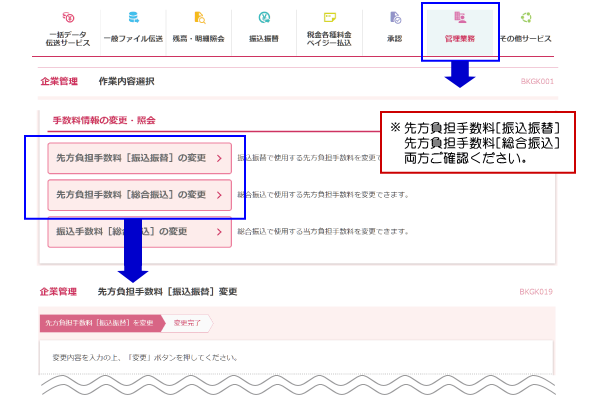
Task: Click the 振込振替 yen icon
Action: [x=264, y=18]
